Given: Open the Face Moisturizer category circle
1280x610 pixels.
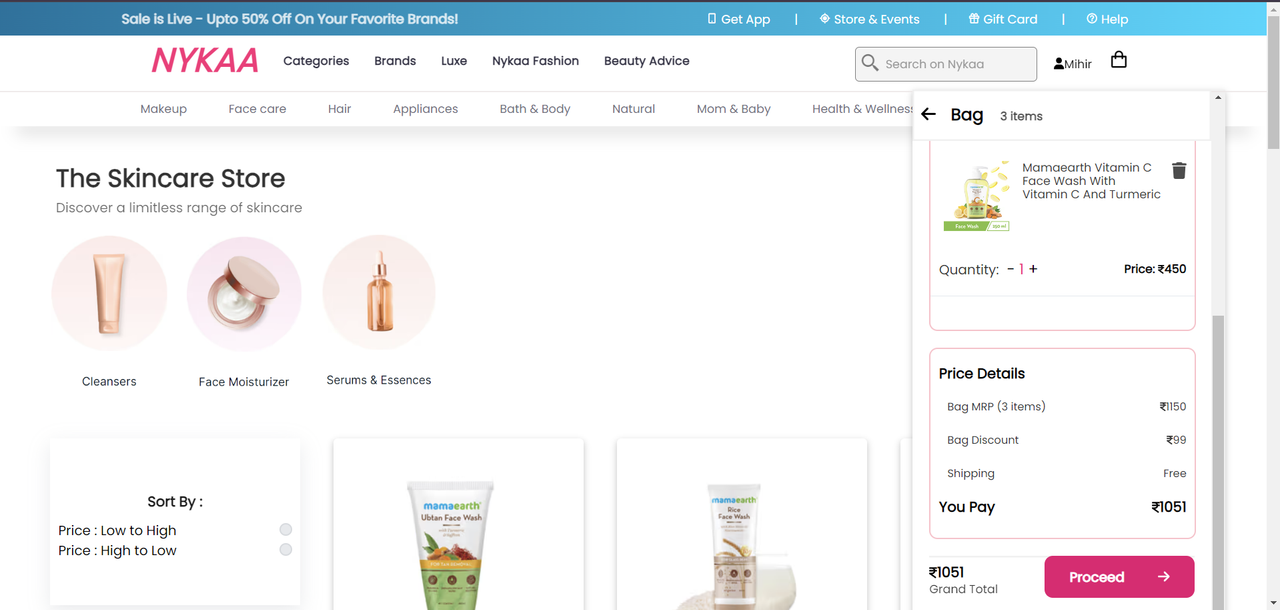Looking at the screenshot, I should 244,294.
